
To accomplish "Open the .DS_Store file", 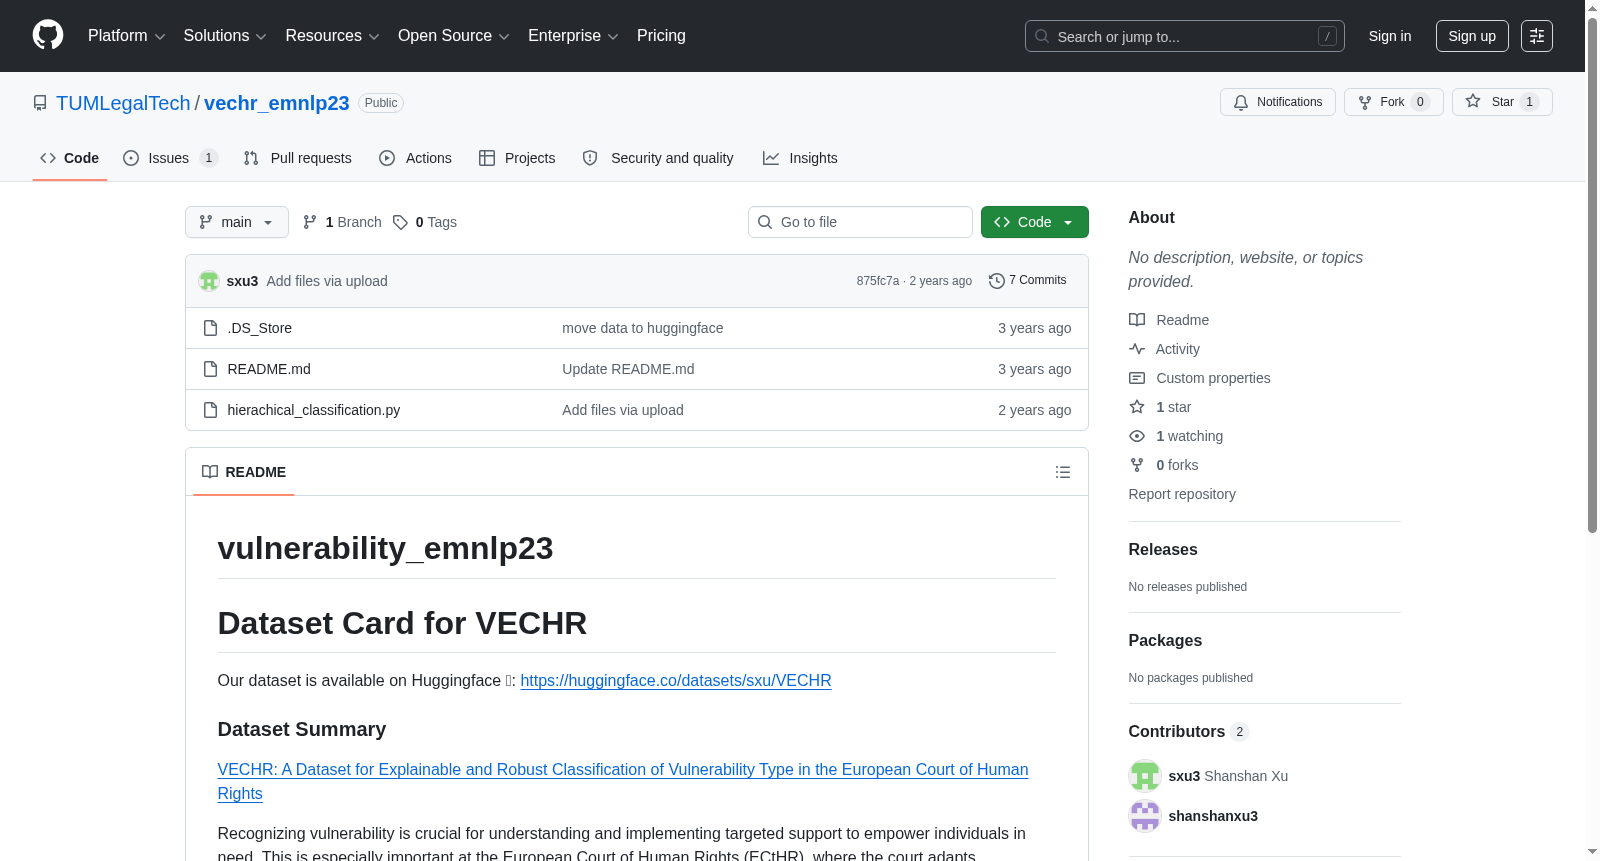I will tap(260, 328).
